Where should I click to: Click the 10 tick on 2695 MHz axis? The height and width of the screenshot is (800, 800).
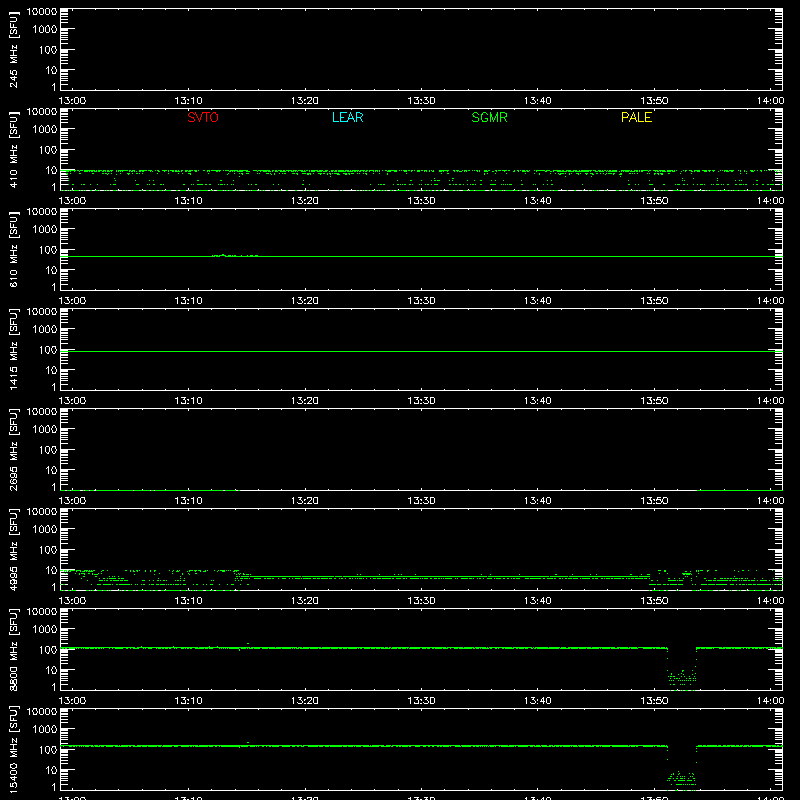[51, 470]
